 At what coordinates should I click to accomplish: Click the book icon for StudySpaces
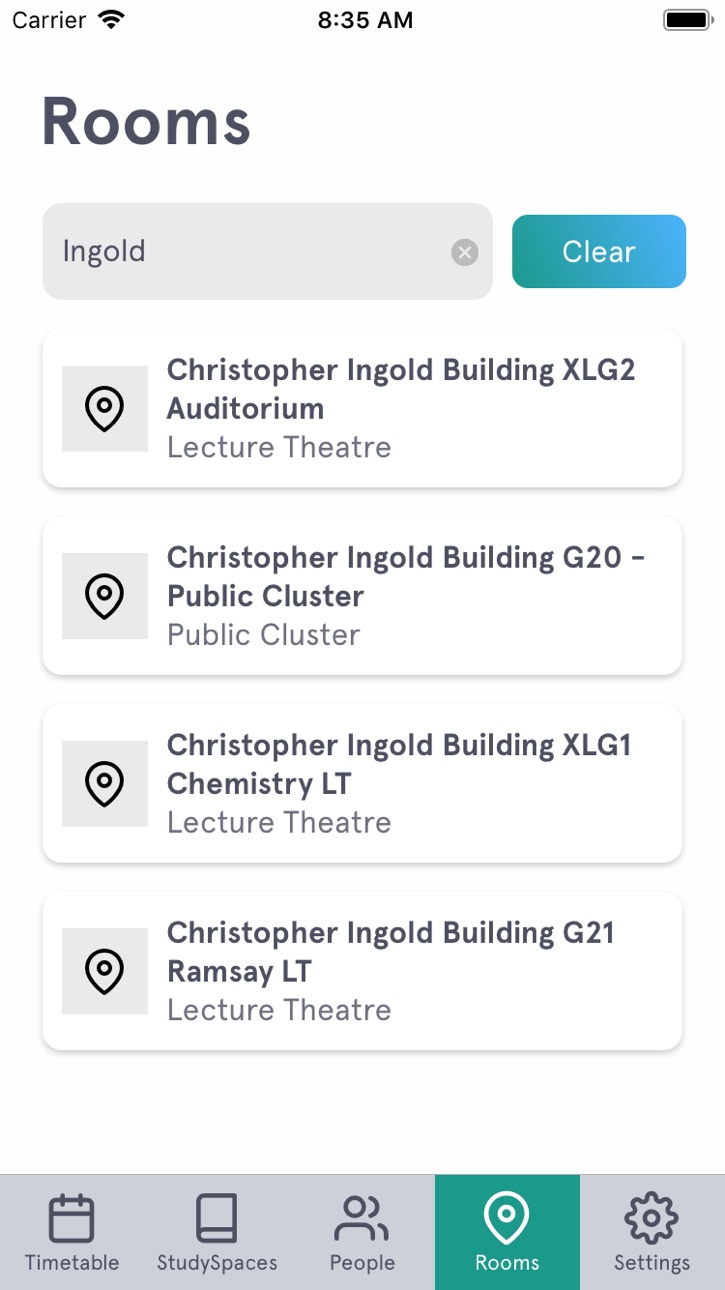click(x=217, y=1218)
